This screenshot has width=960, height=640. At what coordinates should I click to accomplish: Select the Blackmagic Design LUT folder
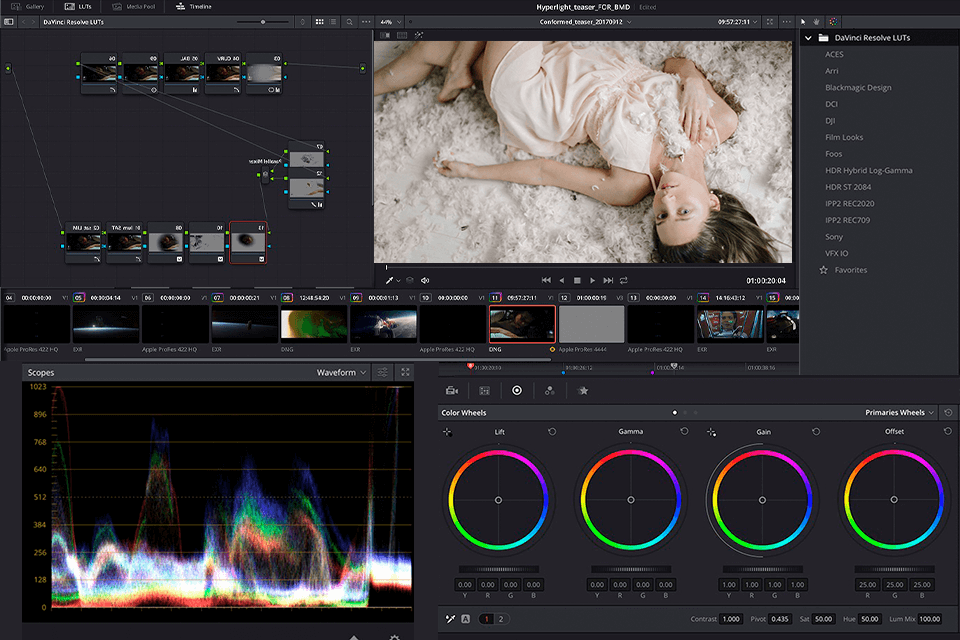[858, 88]
